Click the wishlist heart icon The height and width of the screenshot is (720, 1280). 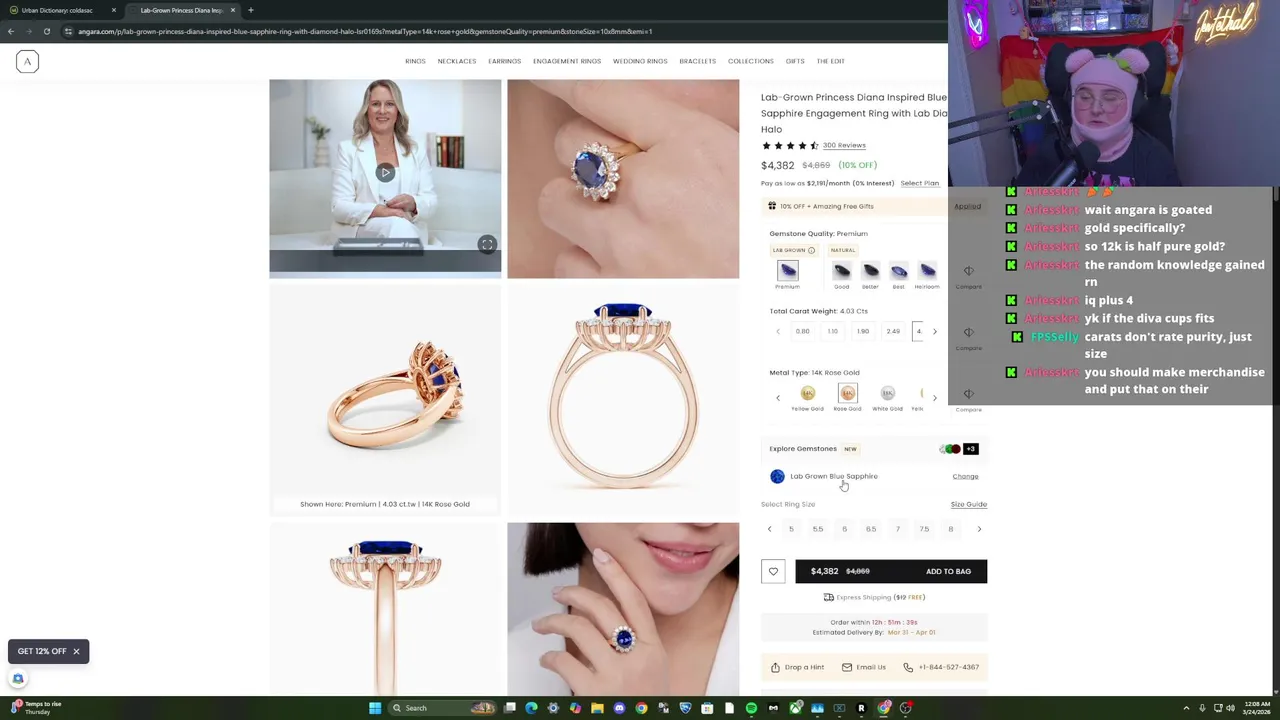point(773,571)
